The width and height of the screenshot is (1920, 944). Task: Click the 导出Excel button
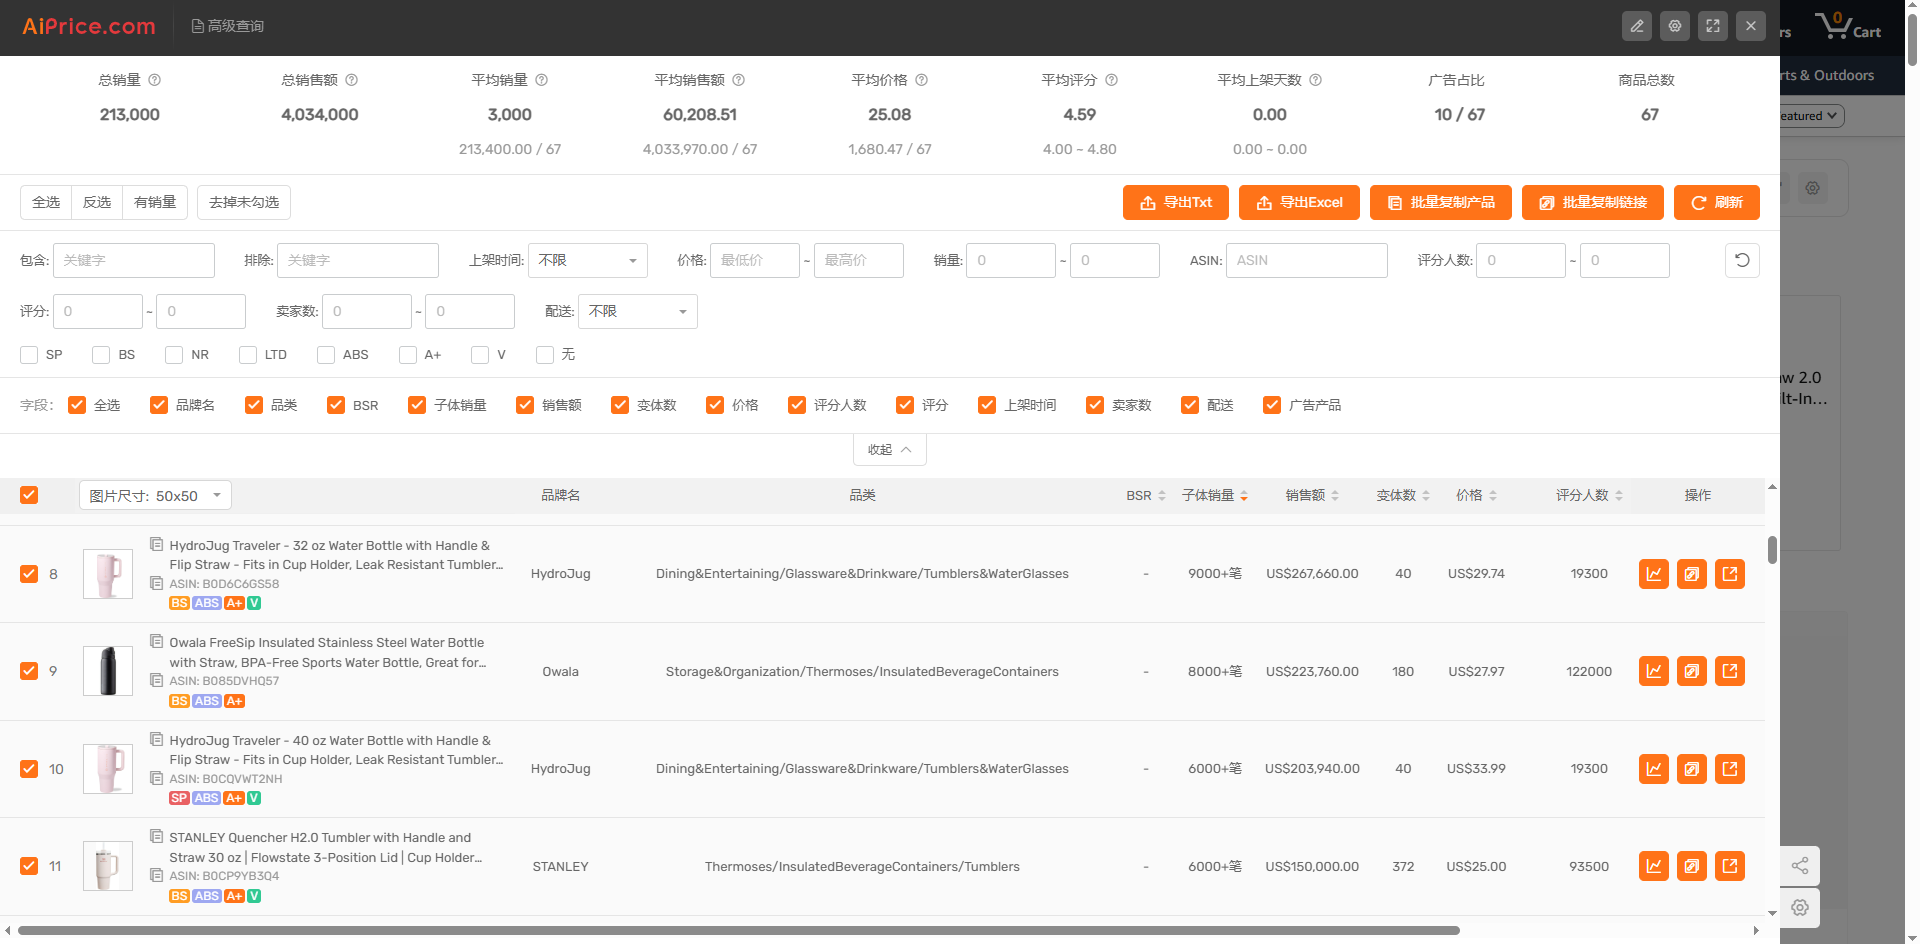[x=1299, y=202]
